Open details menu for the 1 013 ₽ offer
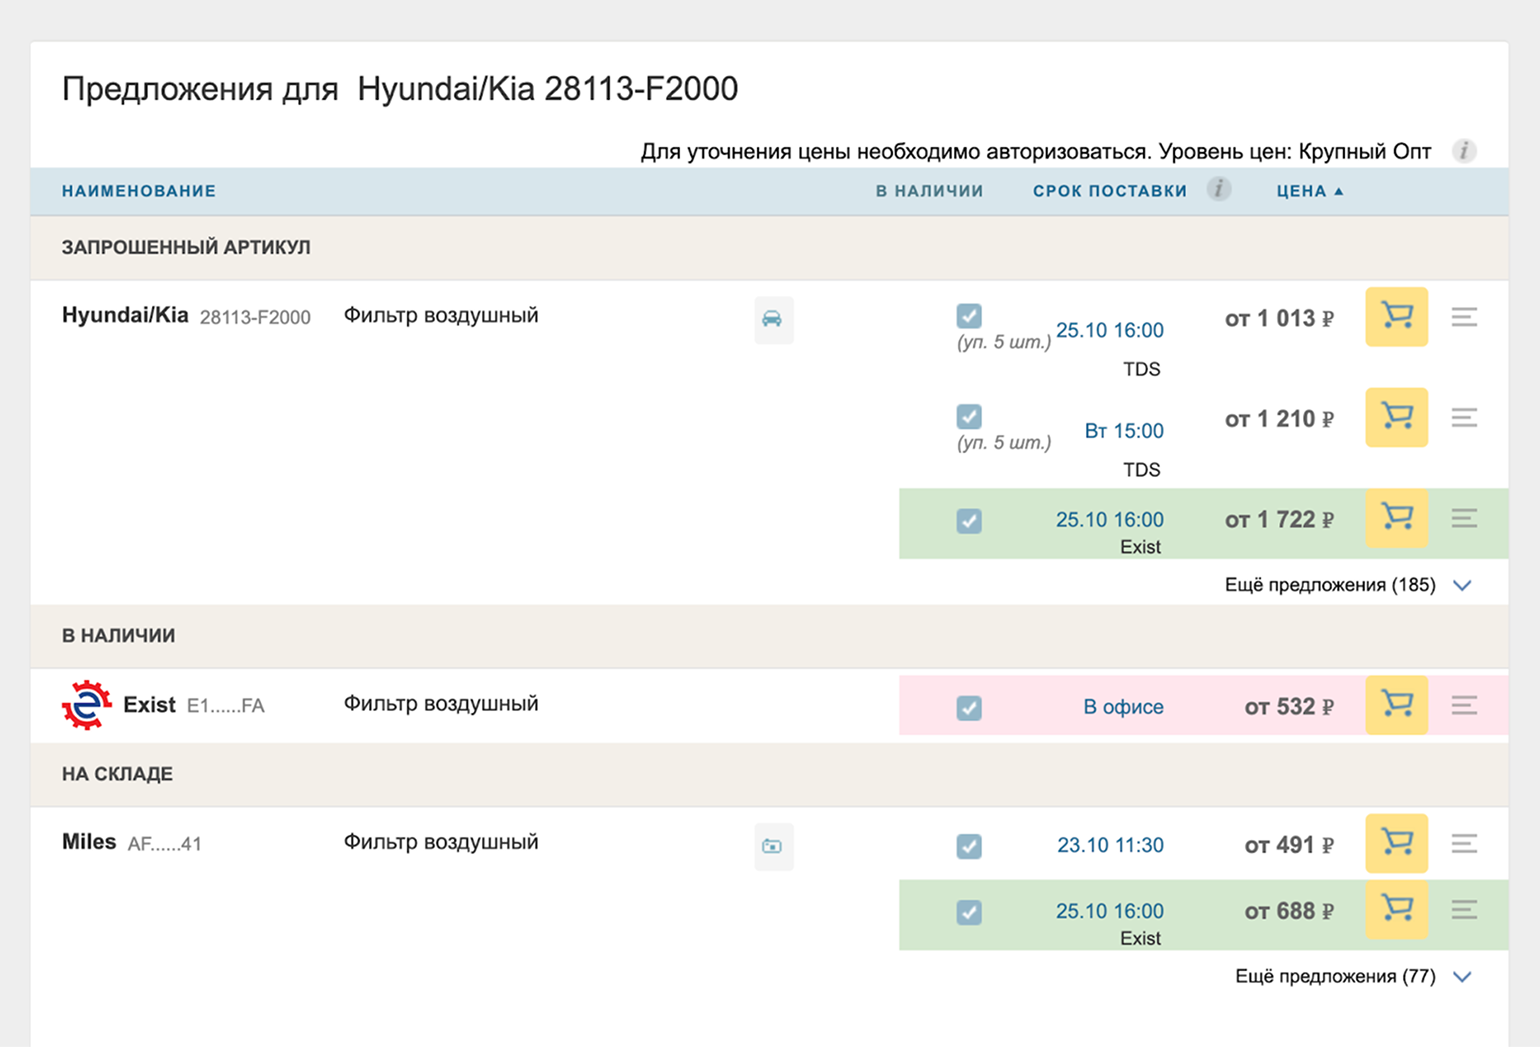The image size is (1540, 1047). pyautogui.click(x=1464, y=317)
